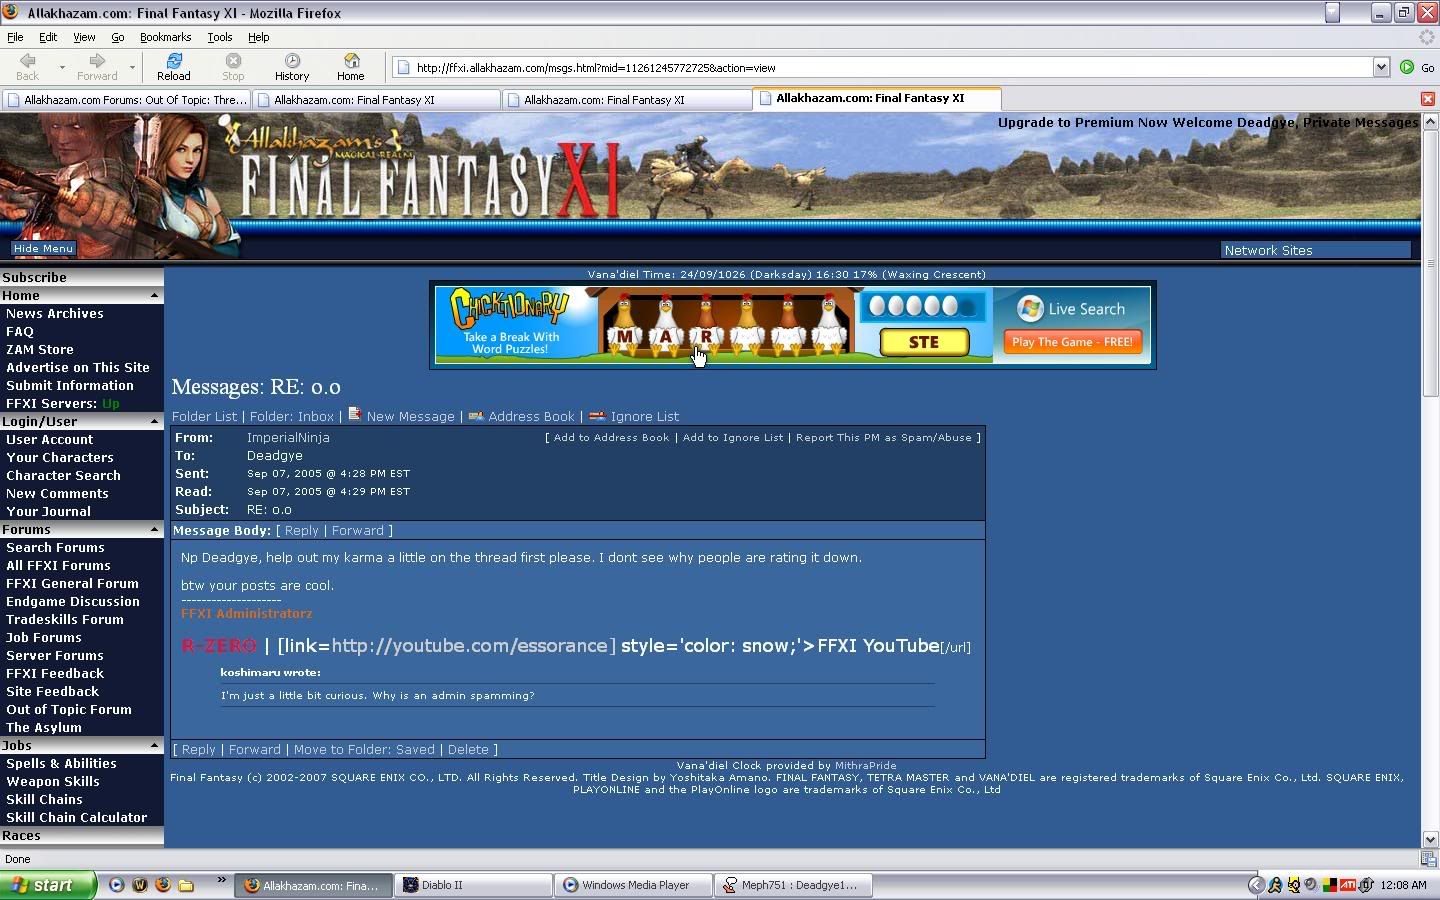
Task: Switch to the Diablo II taskbar window
Action: 474,885
